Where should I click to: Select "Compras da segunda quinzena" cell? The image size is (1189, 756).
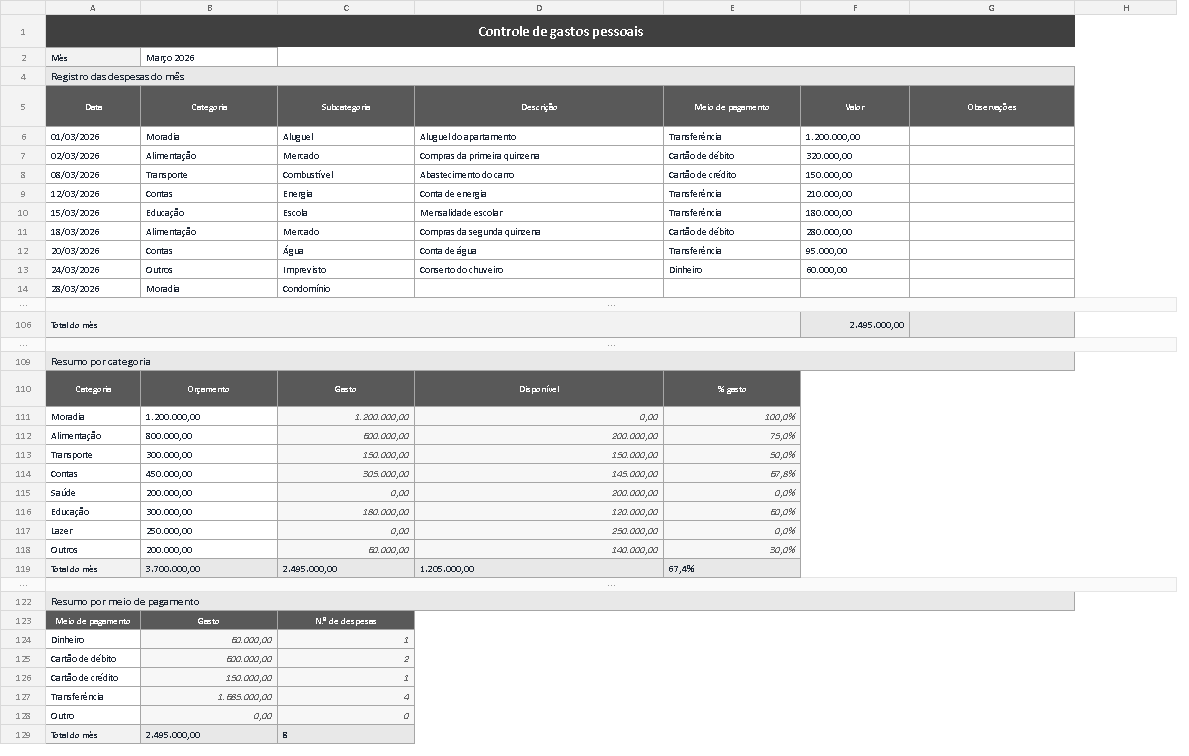point(538,231)
